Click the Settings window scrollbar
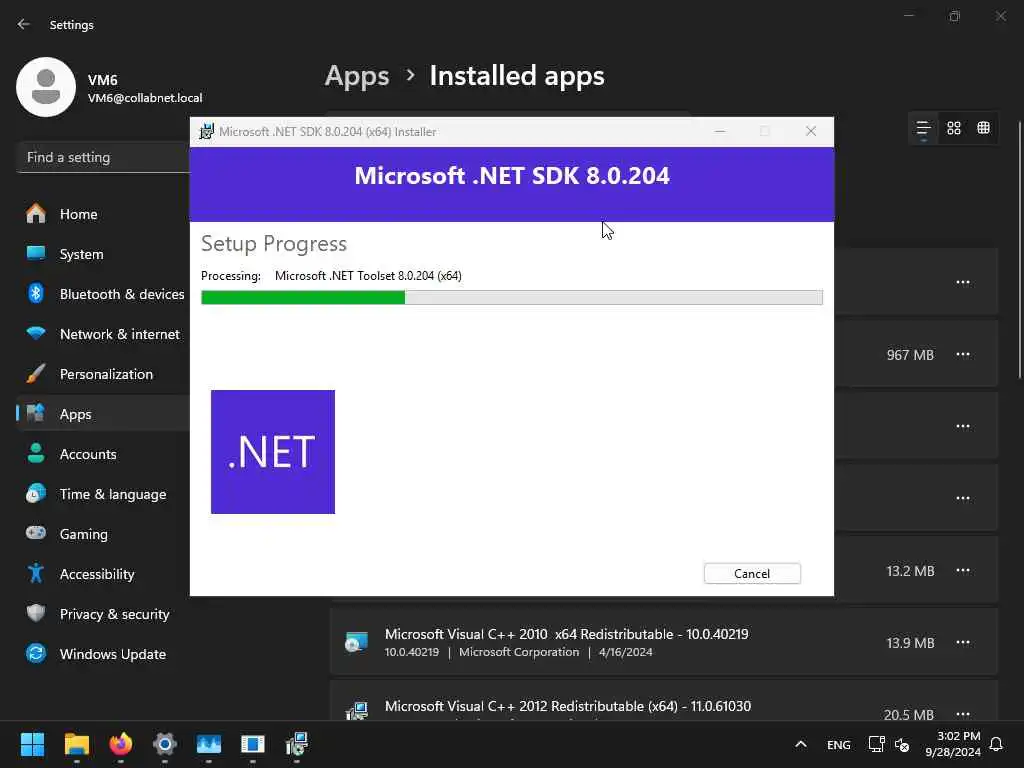The image size is (1024, 768). (1019, 250)
